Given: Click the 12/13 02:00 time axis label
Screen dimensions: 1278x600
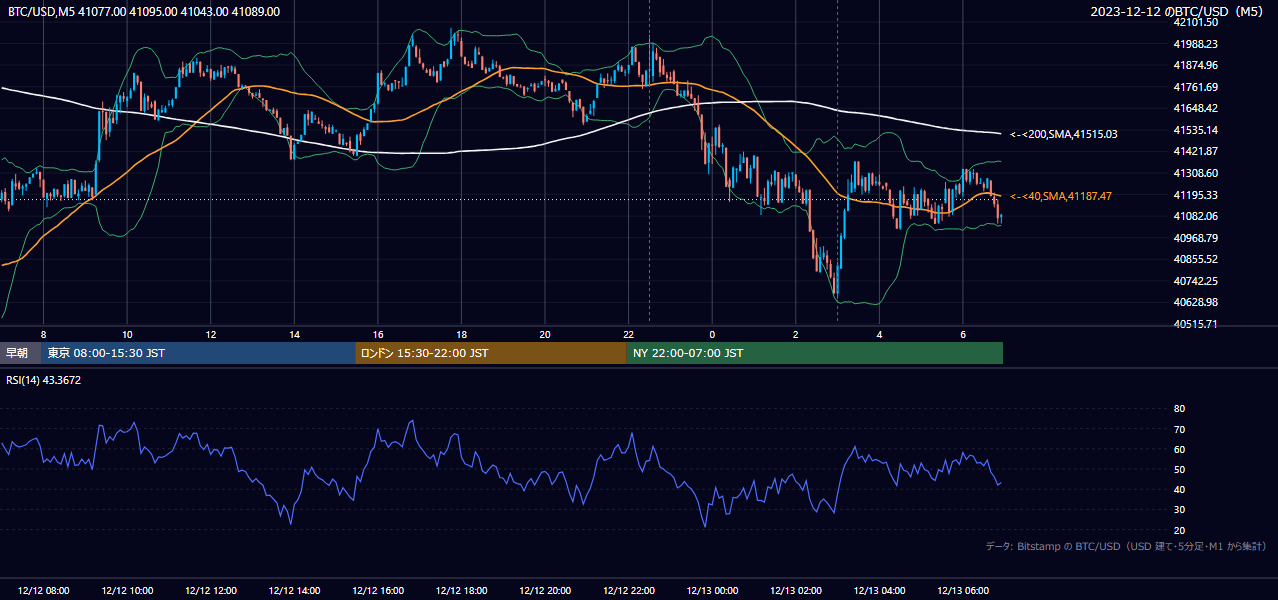Looking at the screenshot, I should coord(796,590).
